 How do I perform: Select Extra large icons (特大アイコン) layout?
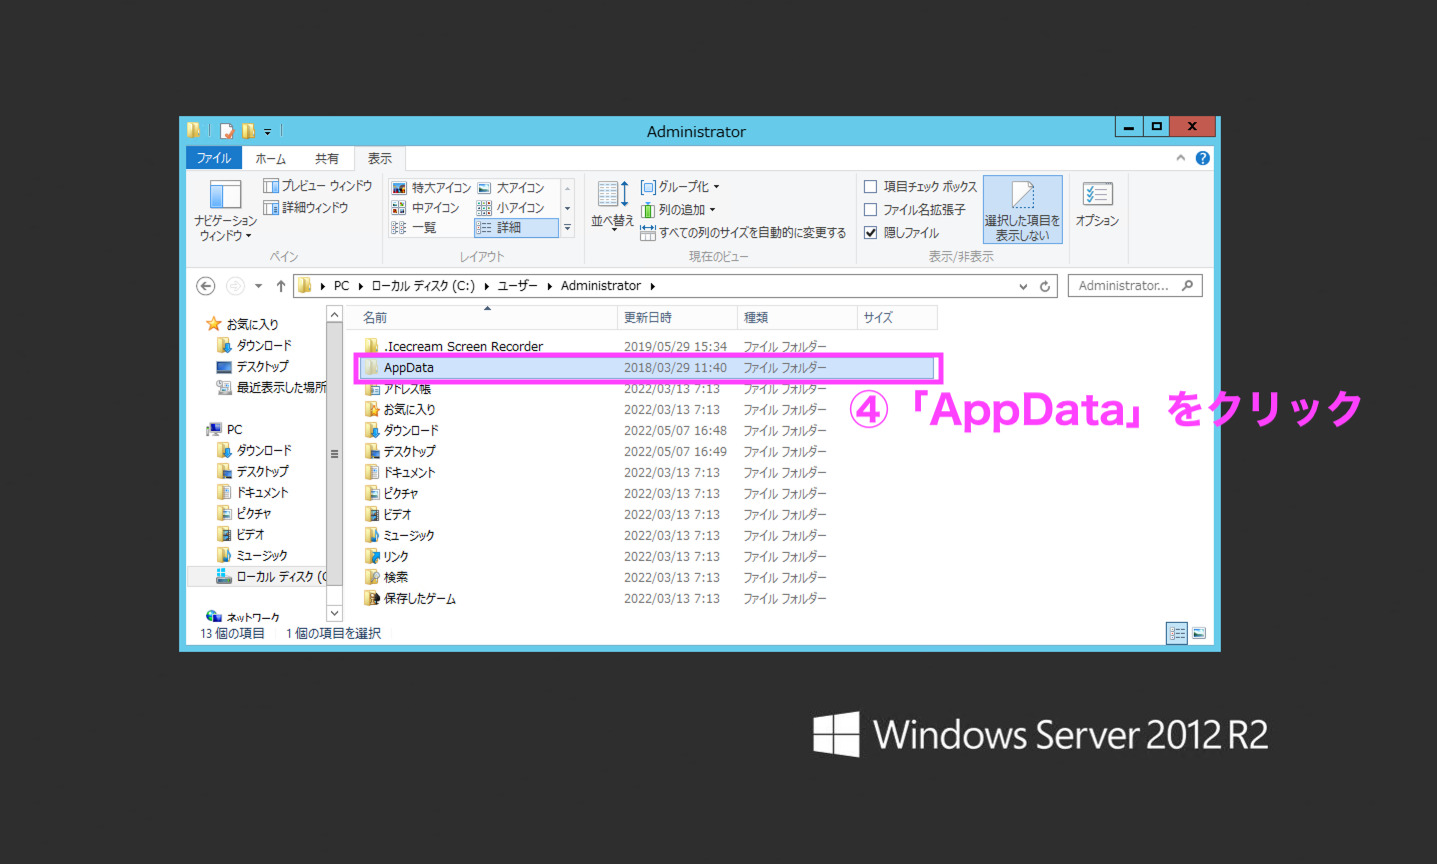coord(432,188)
